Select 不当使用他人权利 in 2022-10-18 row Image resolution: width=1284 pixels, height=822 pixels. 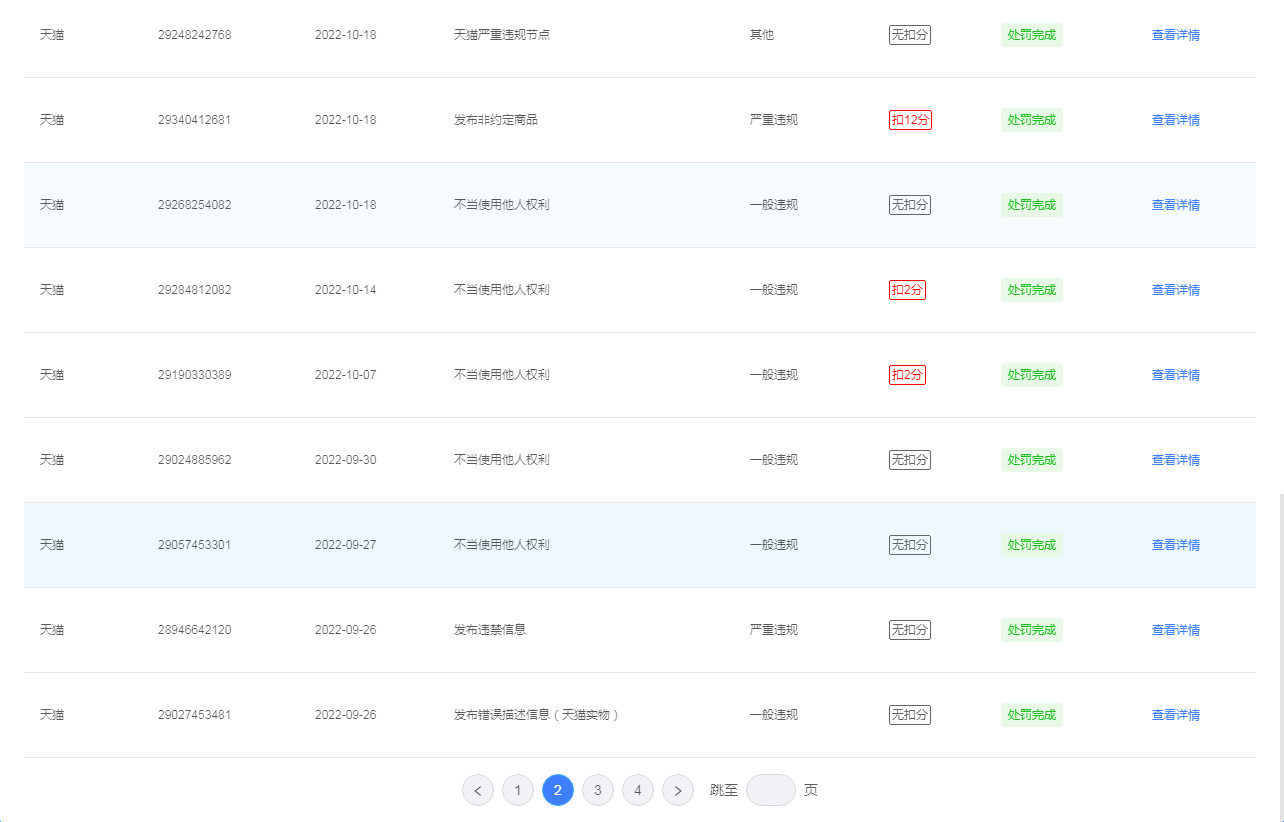[x=502, y=205]
